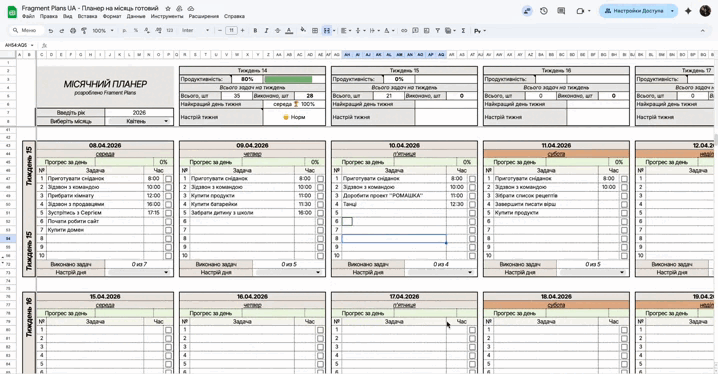The width and height of the screenshot is (718, 374).
Task: Check cloud save status icon
Action: [x=191, y=8]
